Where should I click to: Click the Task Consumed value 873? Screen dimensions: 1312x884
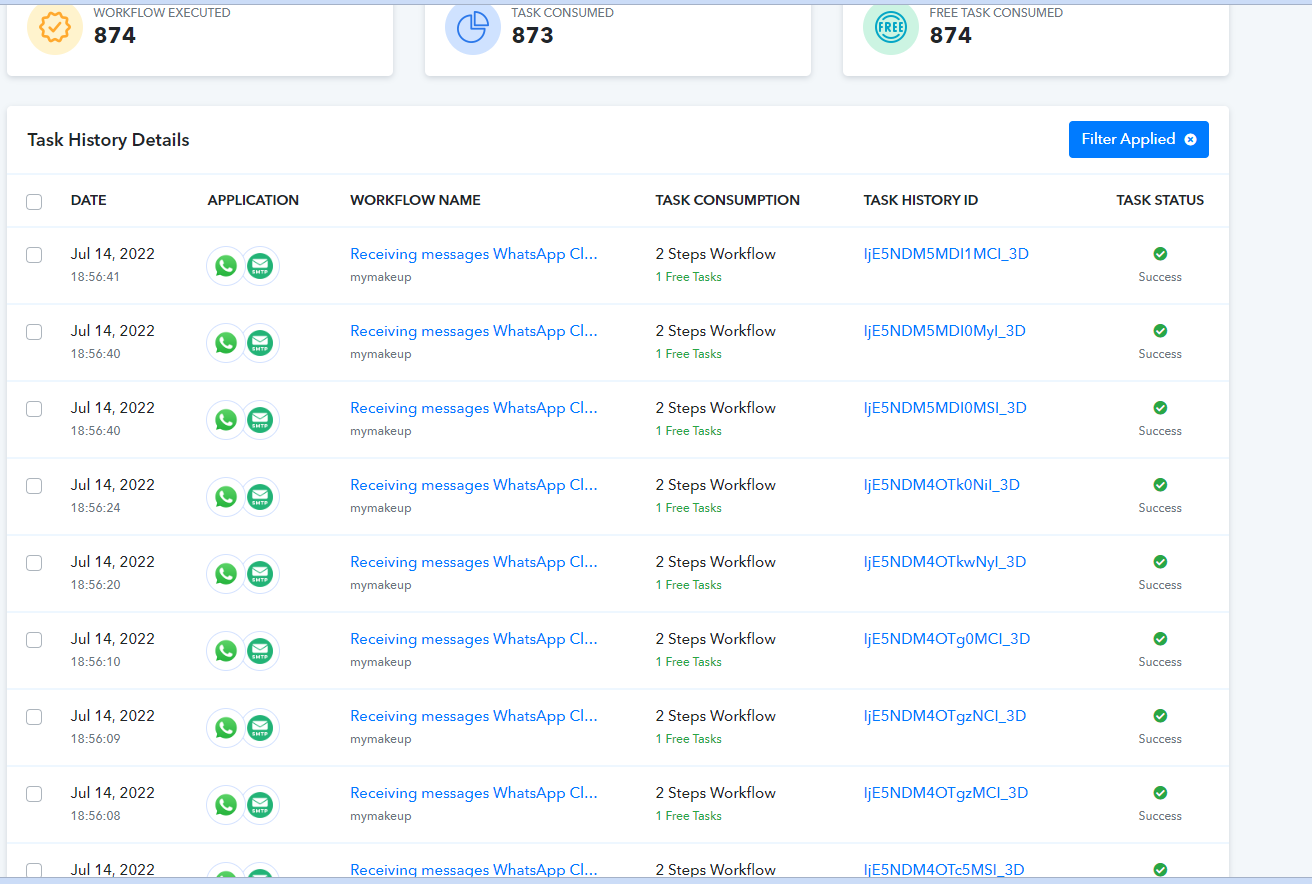[x=533, y=35]
